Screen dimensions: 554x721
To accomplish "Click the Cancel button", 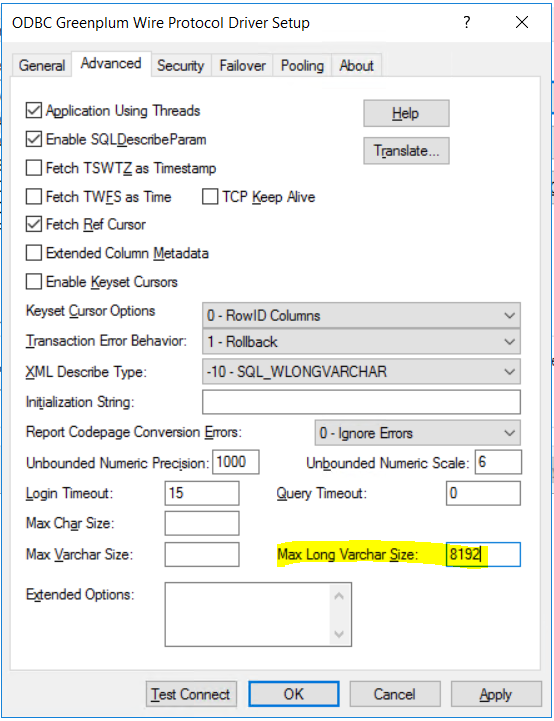I will (x=395, y=694).
